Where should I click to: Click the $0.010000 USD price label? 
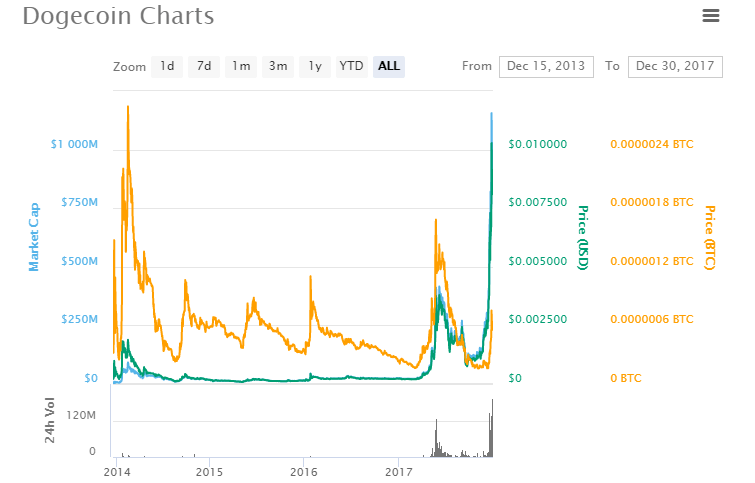(x=538, y=144)
